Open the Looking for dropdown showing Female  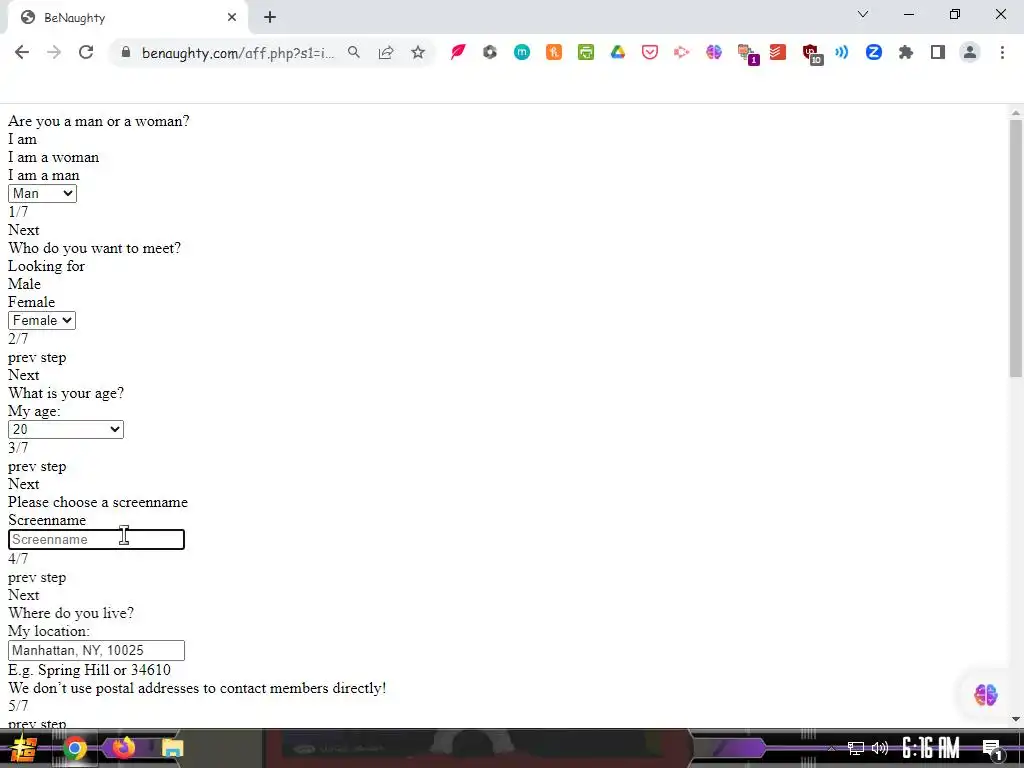[42, 320]
